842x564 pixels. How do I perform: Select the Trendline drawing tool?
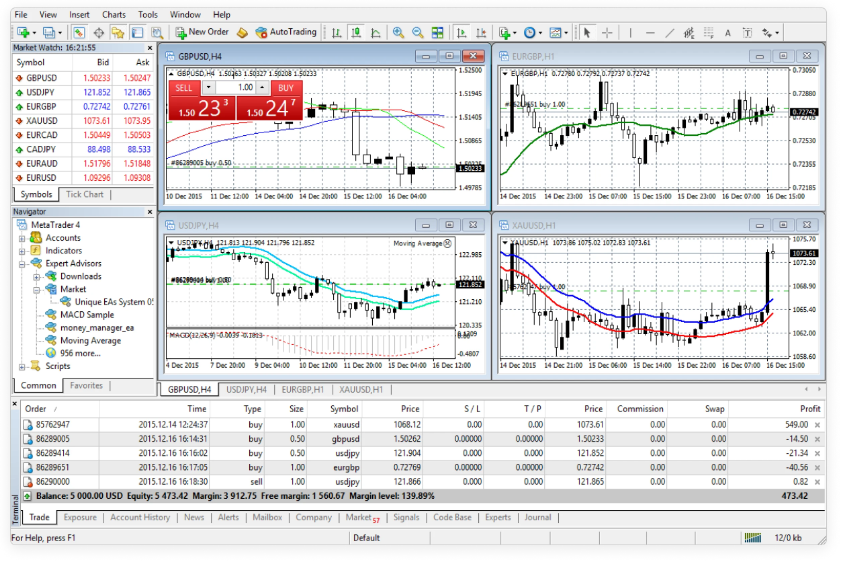pyautogui.click(x=670, y=33)
